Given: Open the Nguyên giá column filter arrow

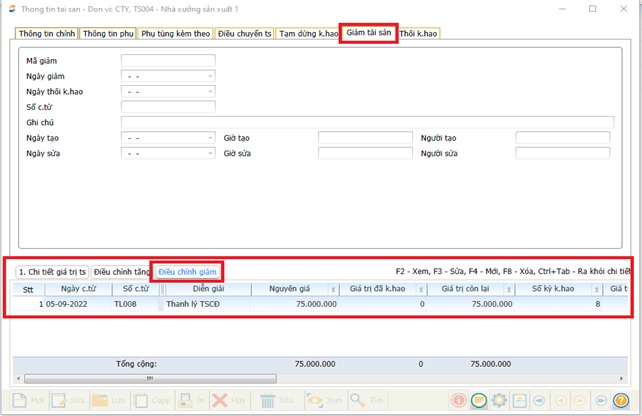Looking at the screenshot, I should (333, 290).
